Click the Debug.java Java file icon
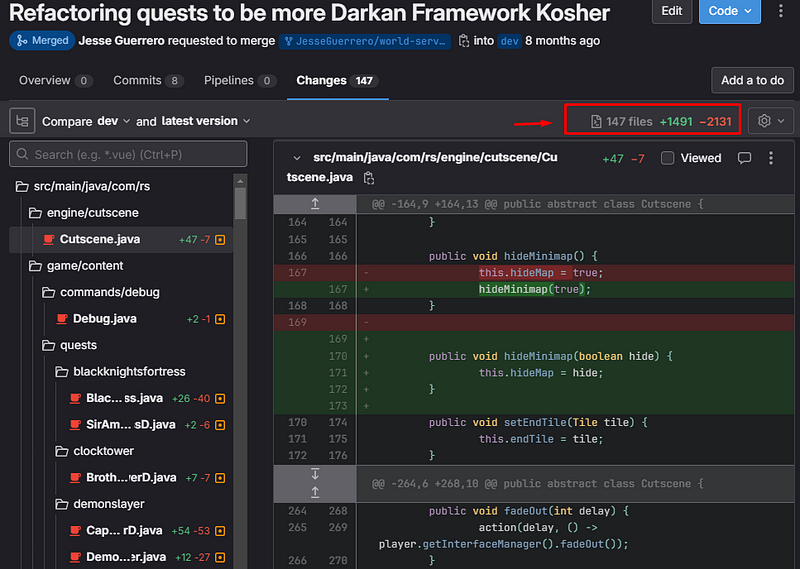The width and height of the screenshot is (800, 569). tap(62, 319)
